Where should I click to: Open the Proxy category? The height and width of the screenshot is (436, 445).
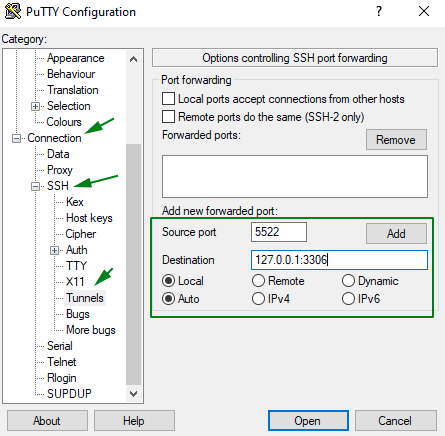tap(60, 170)
